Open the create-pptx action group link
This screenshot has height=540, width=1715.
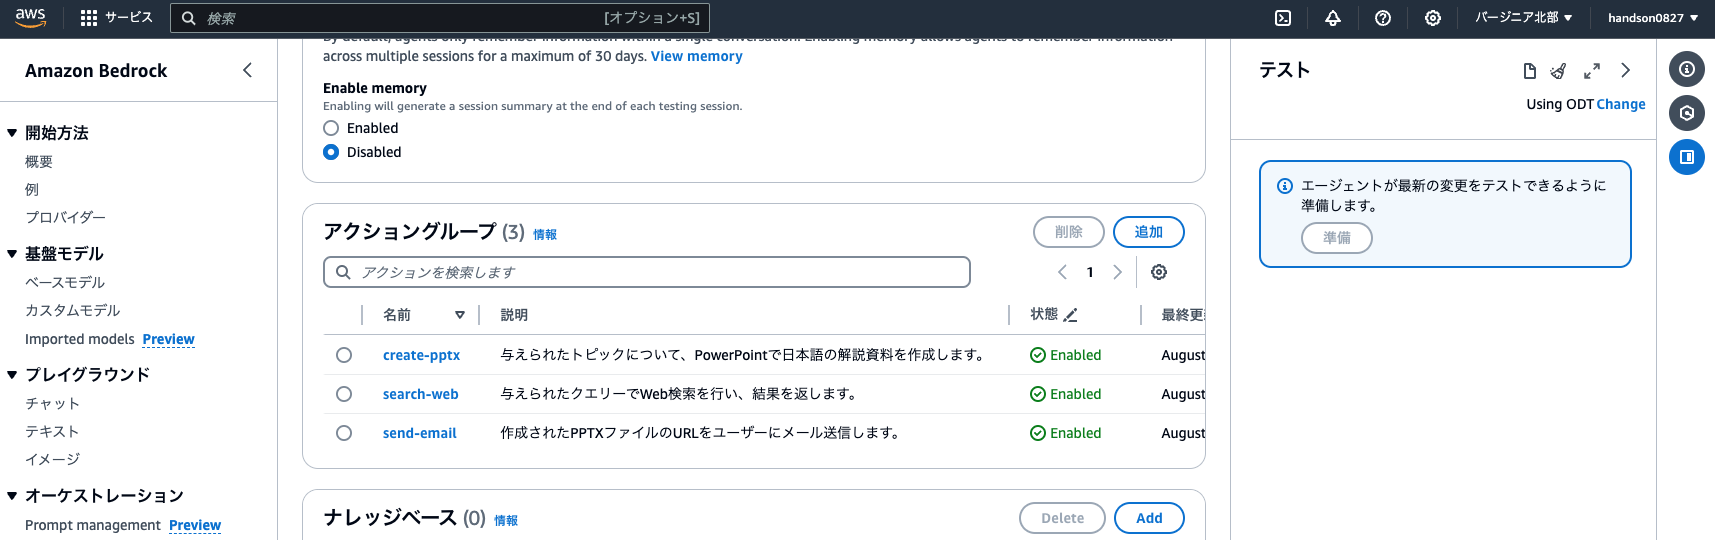(x=421, y=355)
